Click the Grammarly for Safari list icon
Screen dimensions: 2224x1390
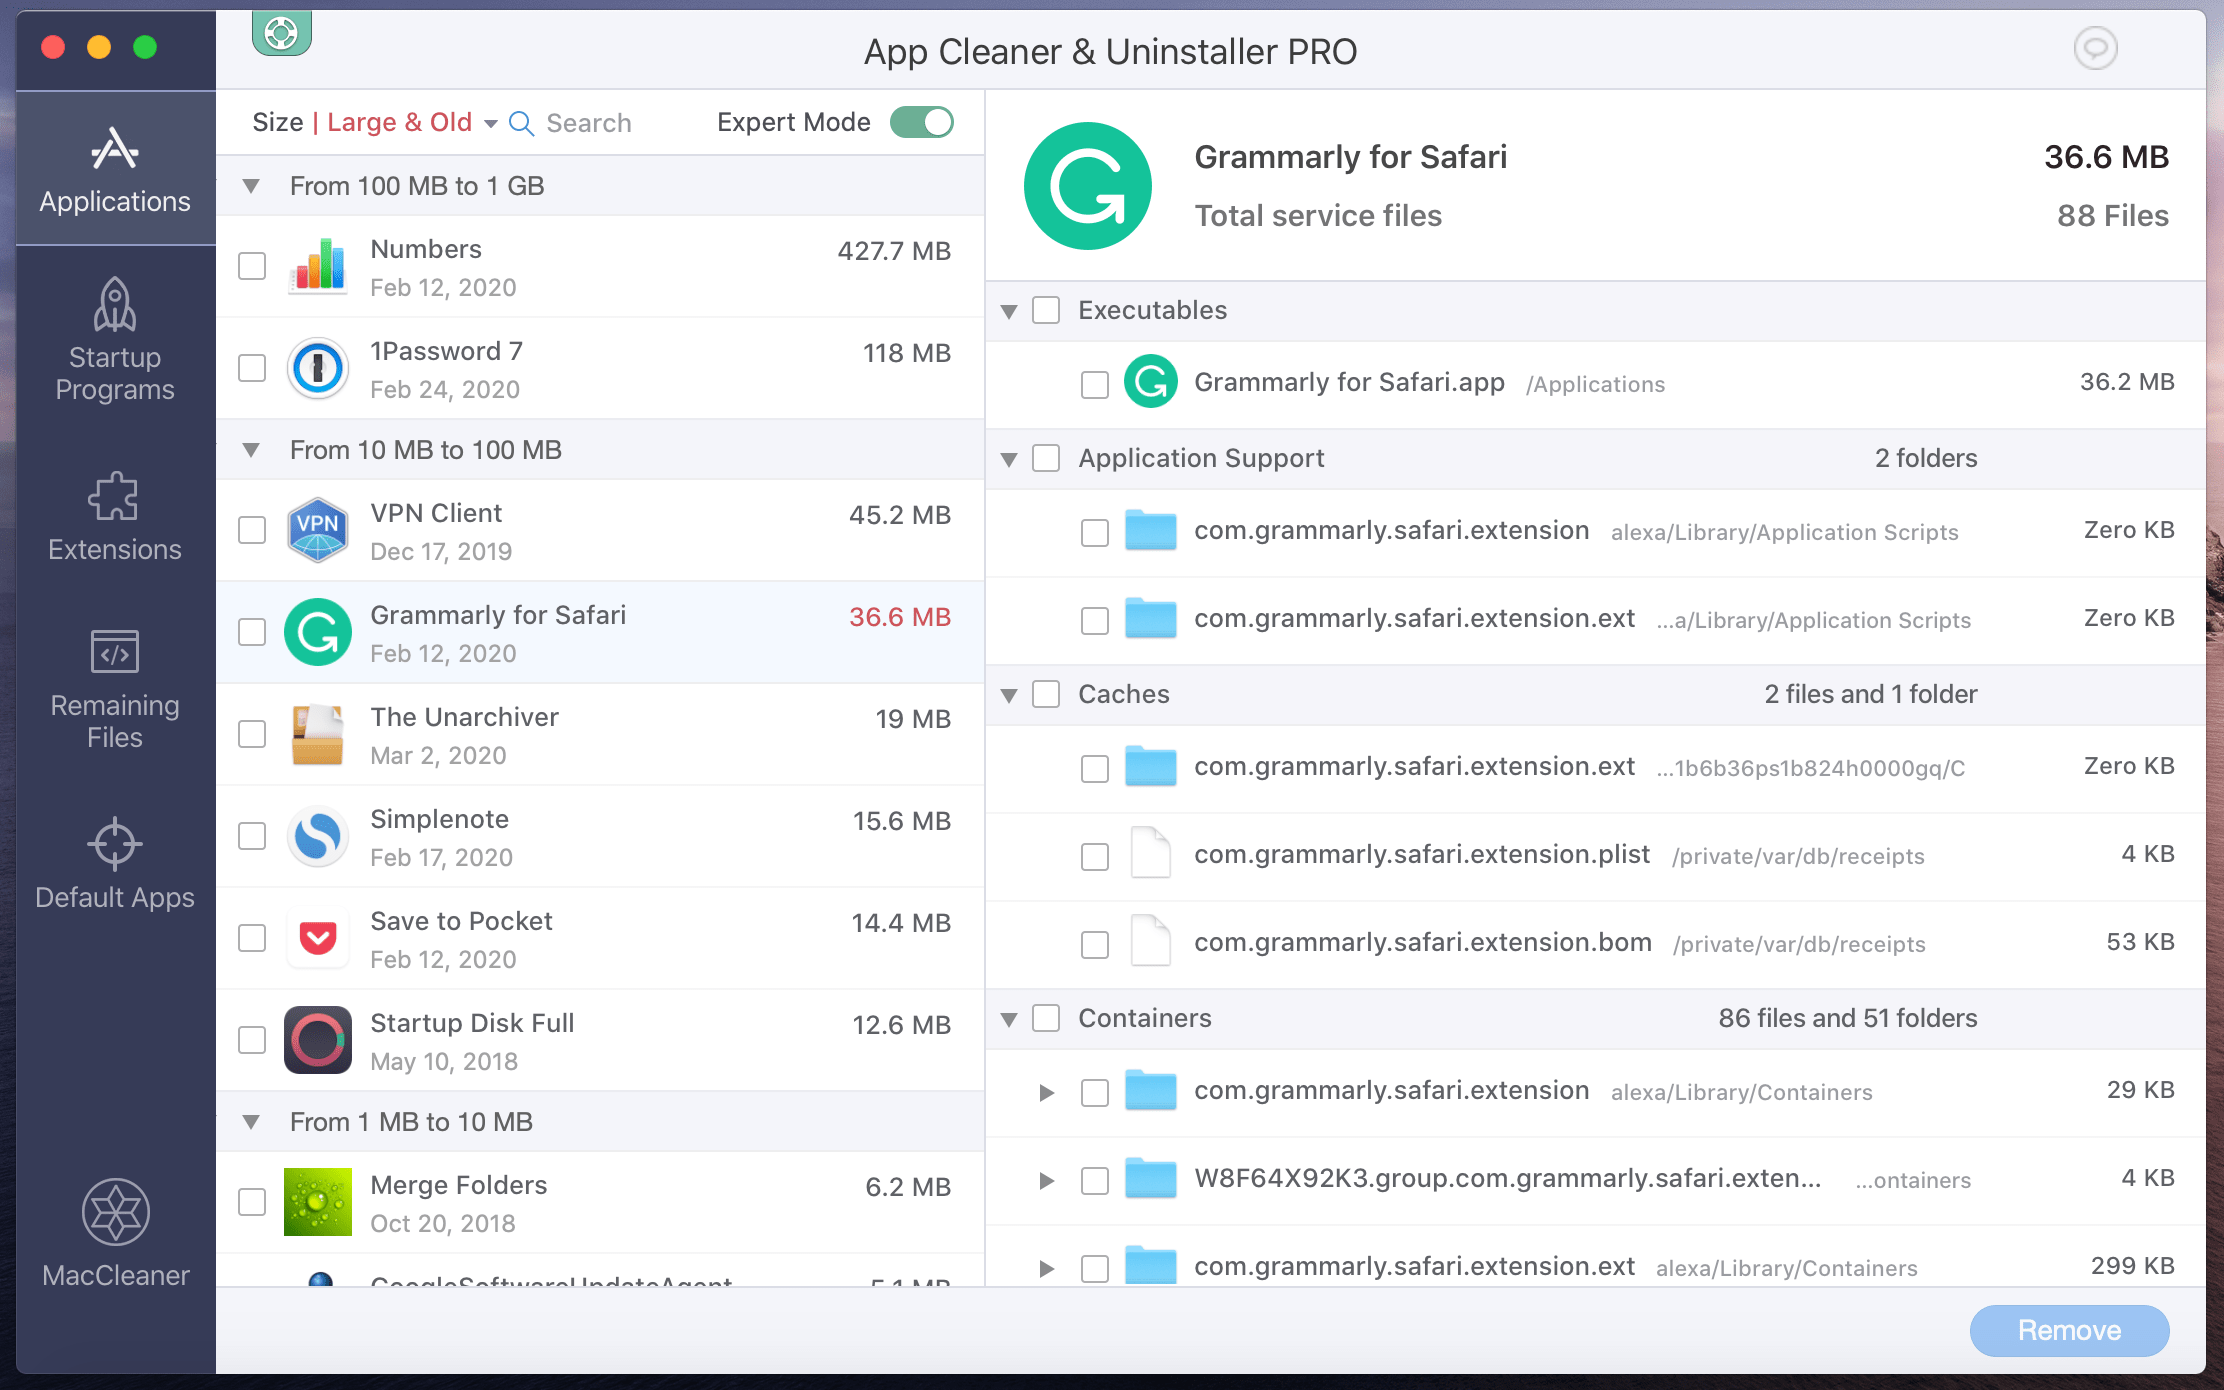318,632
